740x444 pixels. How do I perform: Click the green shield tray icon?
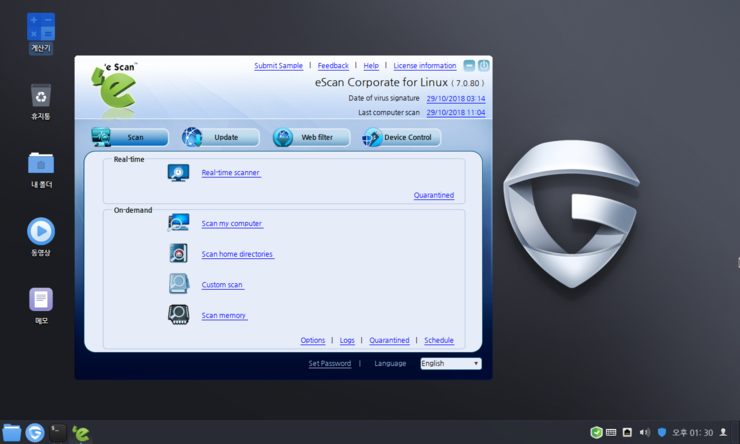tap(597, 432)
